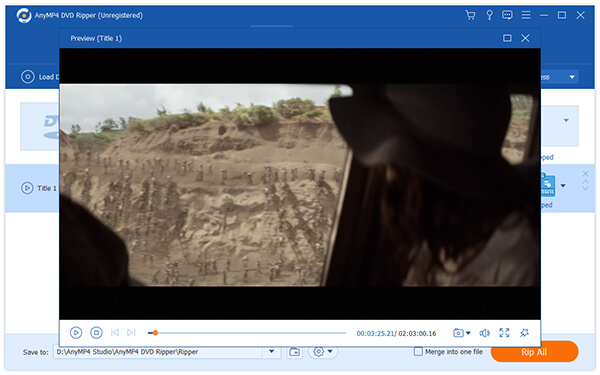This screenshot has width=600, height=375.
Task: Mute the preview volume
Action: pos(484,333)
